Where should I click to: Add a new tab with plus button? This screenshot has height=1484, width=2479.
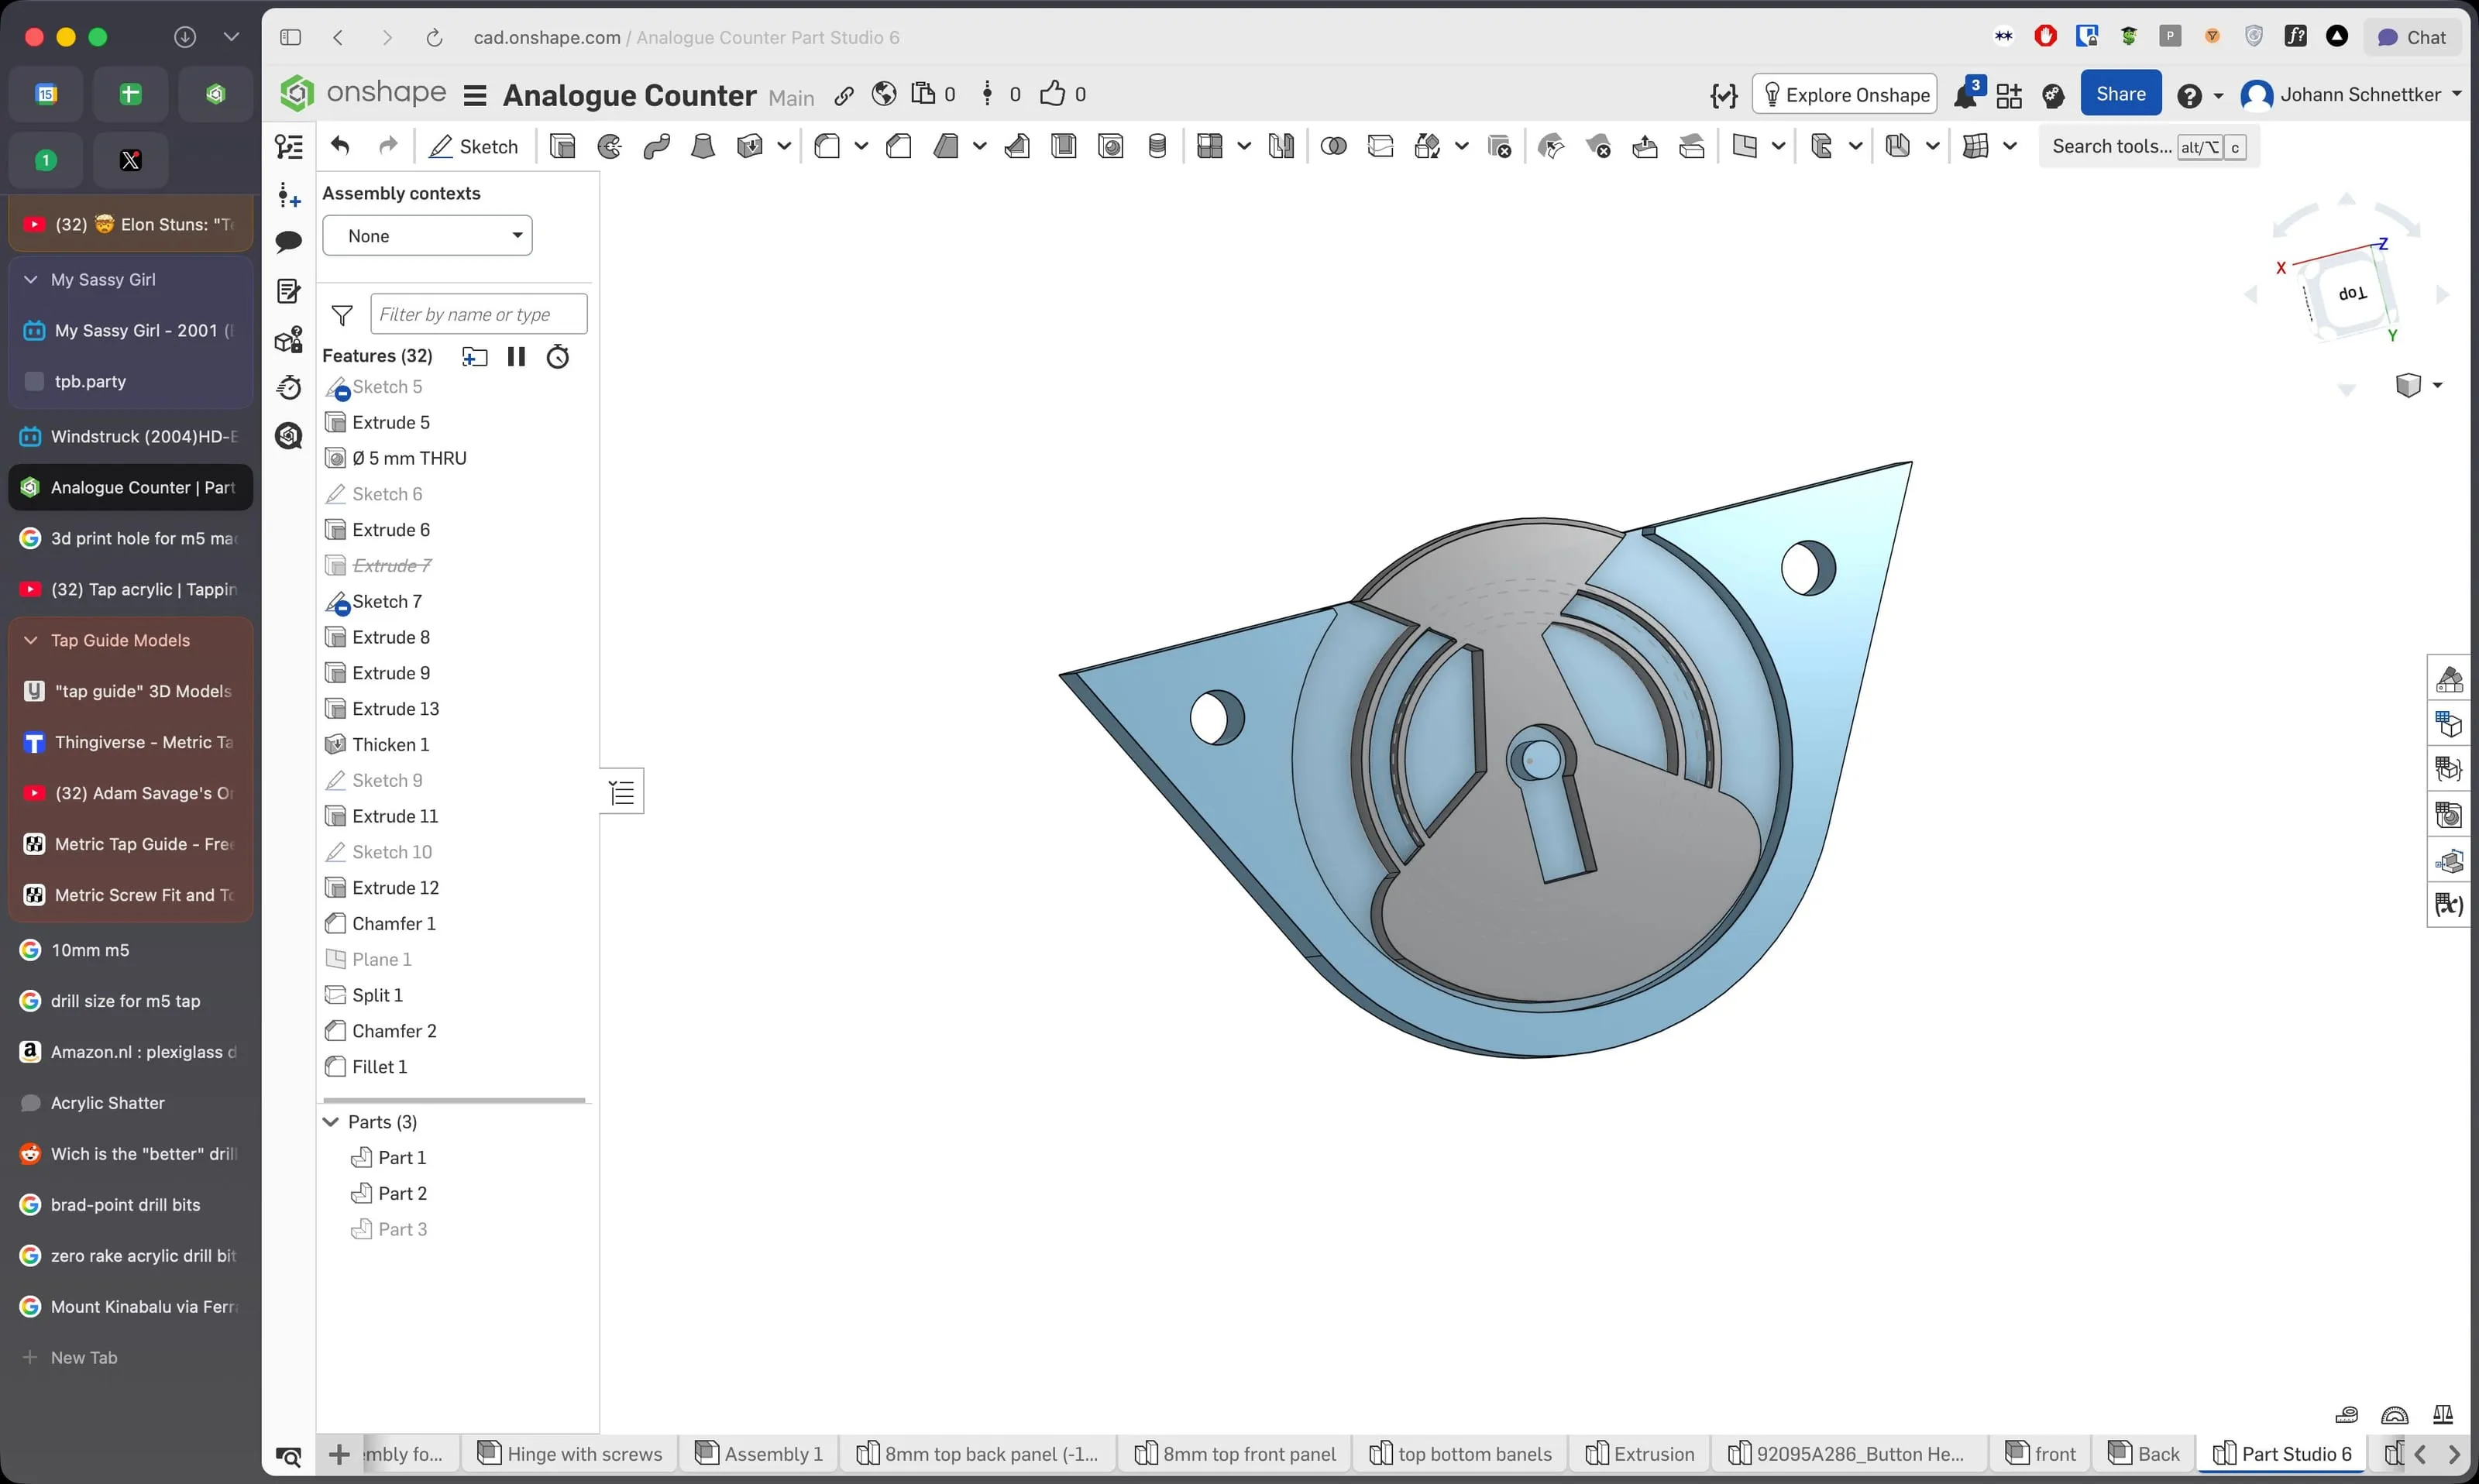(340, 1454)
